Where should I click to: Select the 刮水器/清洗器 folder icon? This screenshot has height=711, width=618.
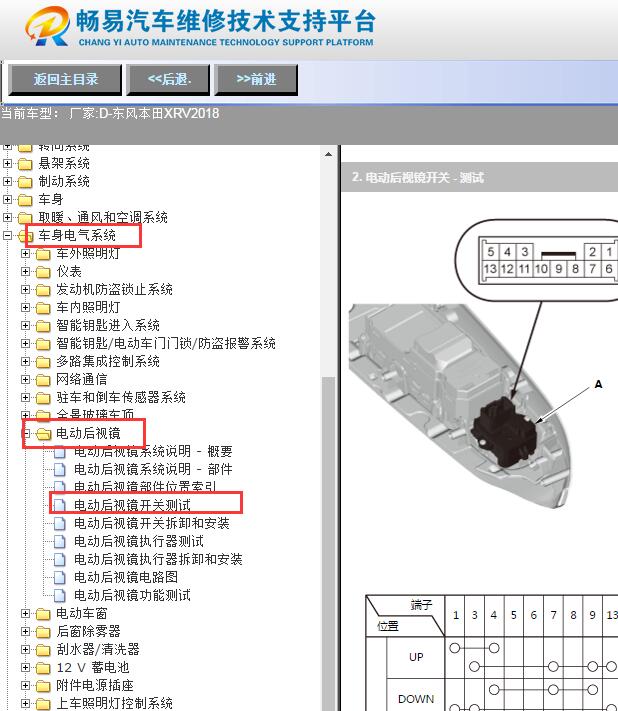[x=43, y=650]
